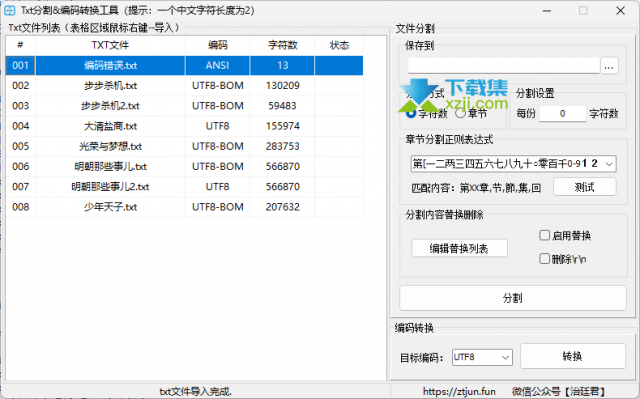Click the 编码 column header
Screen dimensions: 640x399
click(218, 45)
